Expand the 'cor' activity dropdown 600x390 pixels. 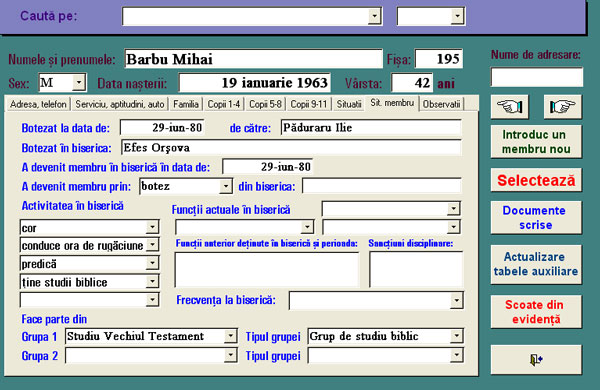point(152,227)
